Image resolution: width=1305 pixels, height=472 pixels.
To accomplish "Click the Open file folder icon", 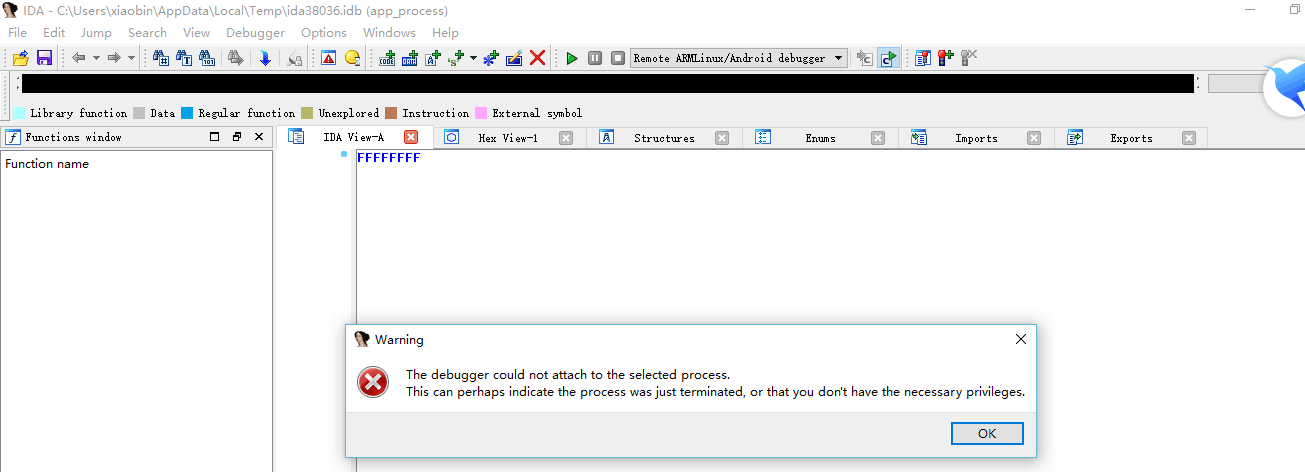I will click(x=20, y=58).
